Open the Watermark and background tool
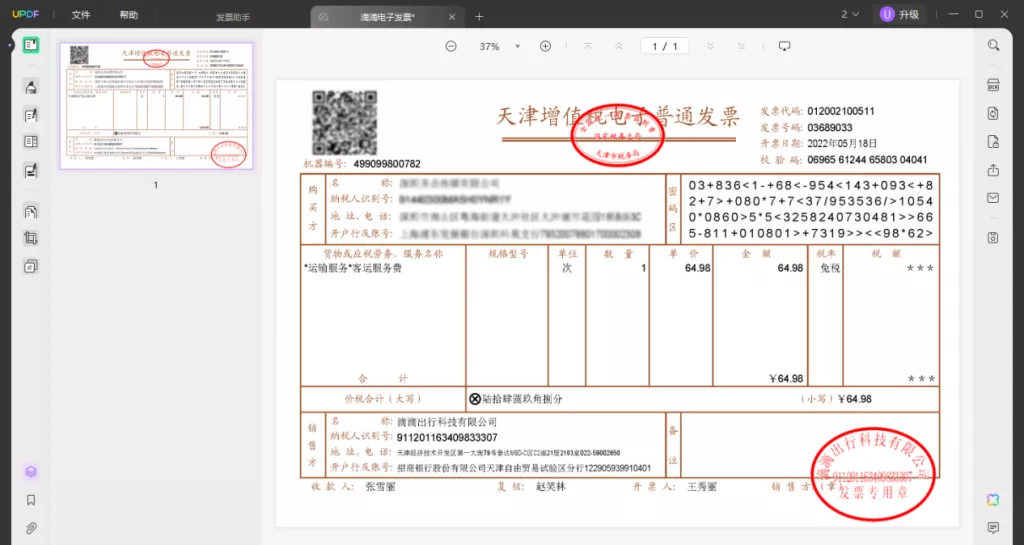This screenshot has height=545, width=1024. 31,266
